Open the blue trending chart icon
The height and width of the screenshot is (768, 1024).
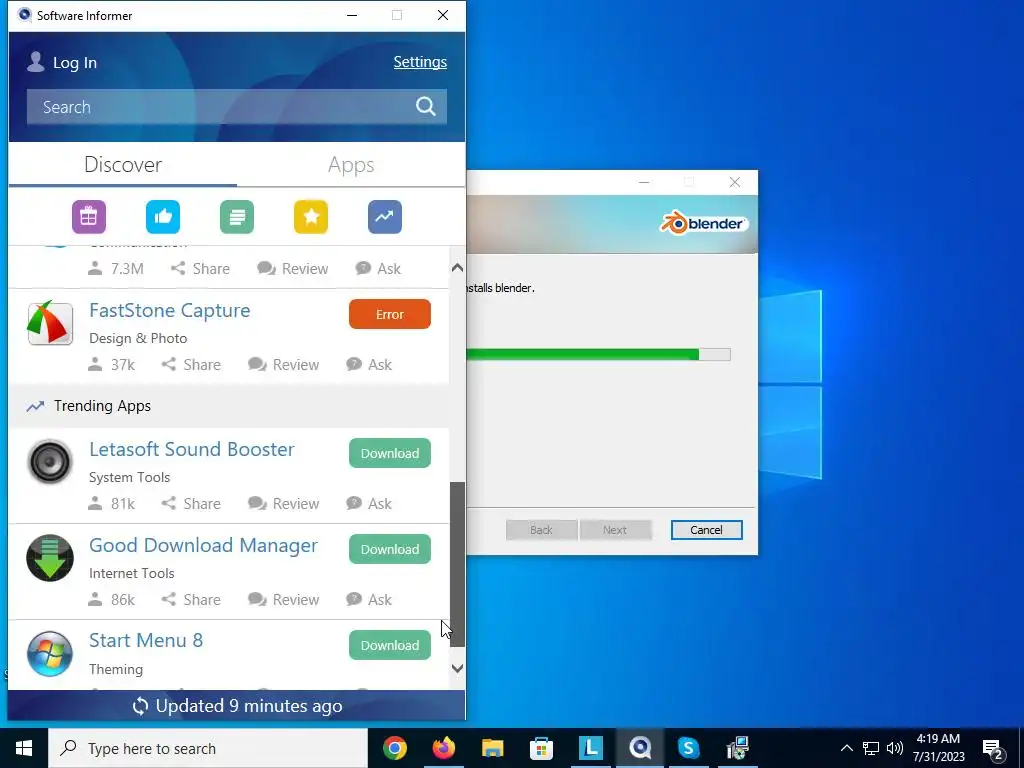pos(385,217)
